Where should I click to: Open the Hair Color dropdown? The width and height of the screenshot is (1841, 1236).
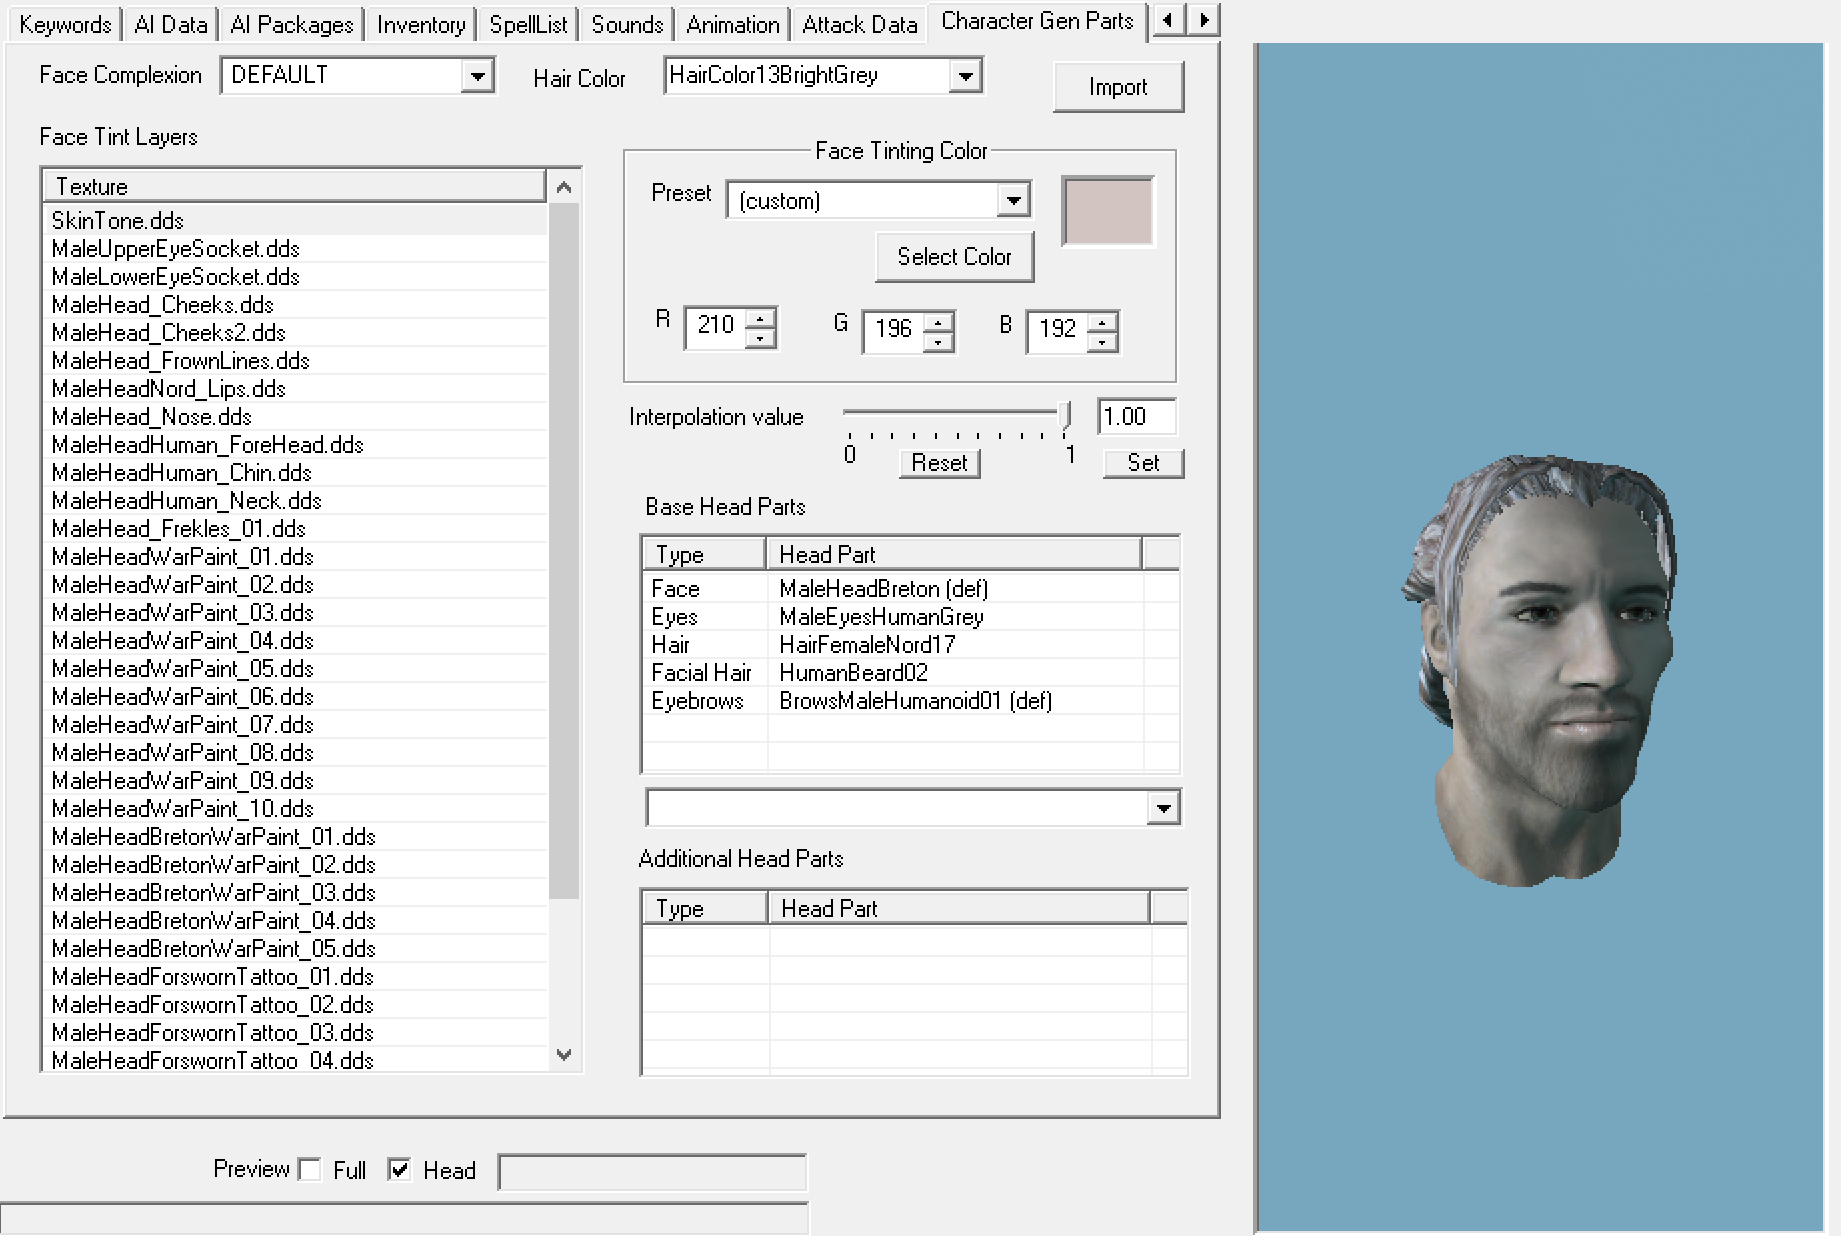tap(965, 76)
